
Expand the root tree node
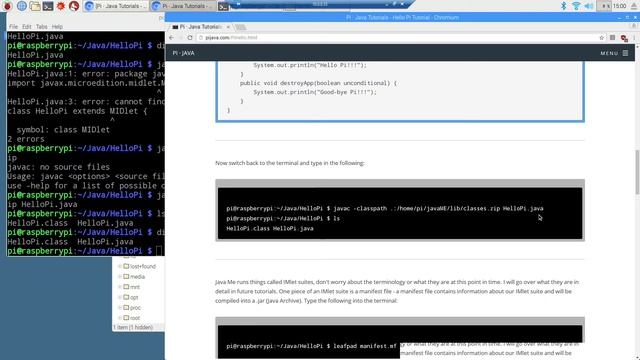pyautogui.click(x=120, y=318)
